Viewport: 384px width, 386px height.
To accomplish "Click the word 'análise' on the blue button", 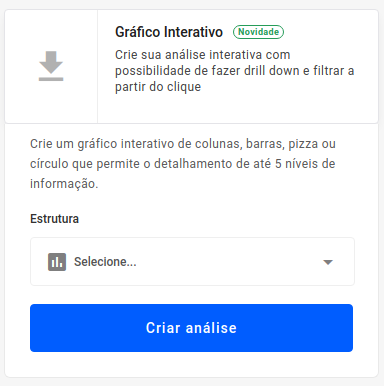I will [211, 328].
